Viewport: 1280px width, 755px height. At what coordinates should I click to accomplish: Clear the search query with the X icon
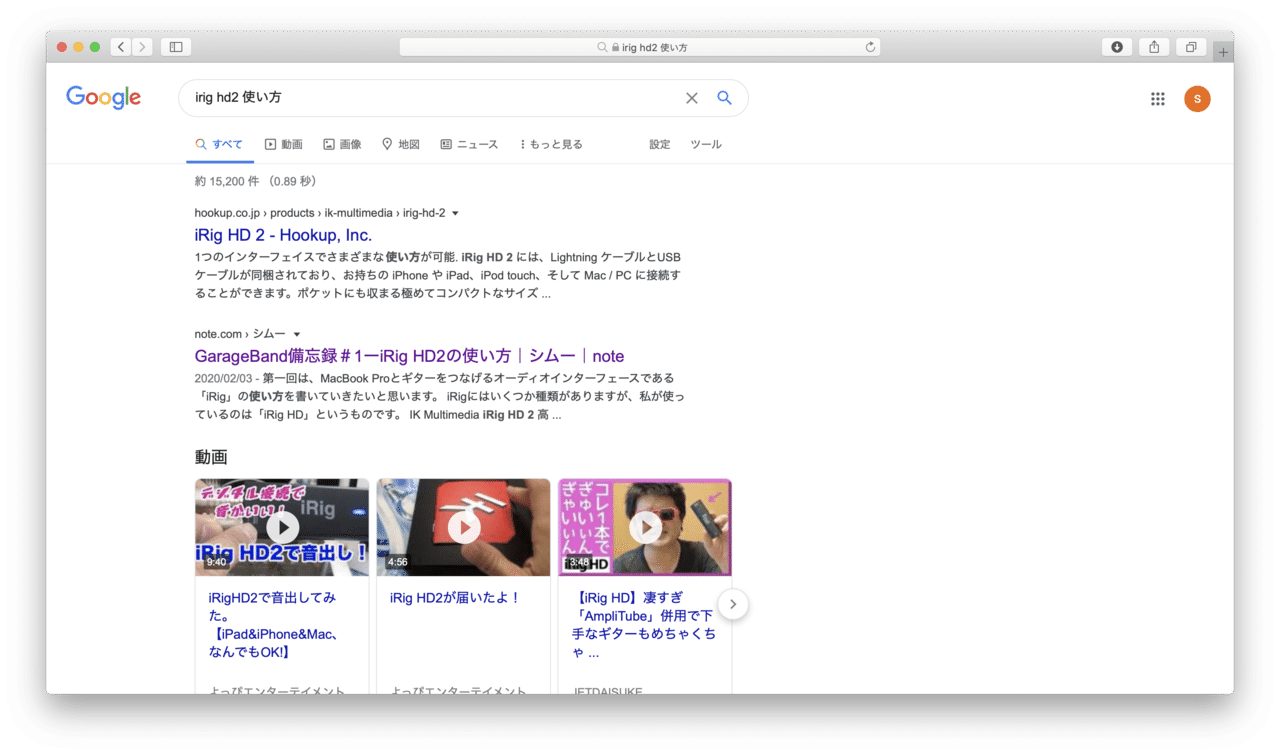coord(691,98)
